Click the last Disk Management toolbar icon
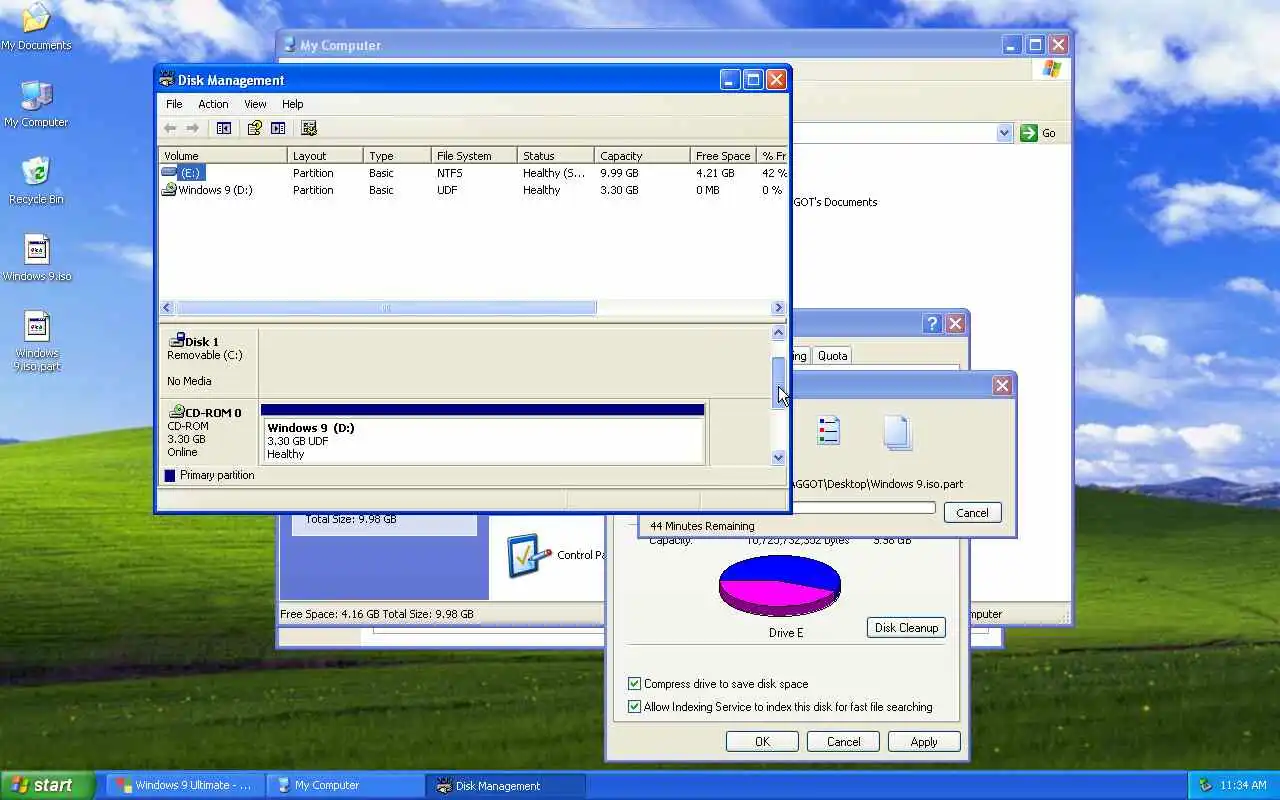The width and height of the screenshot is (1280, 800). point(309,128)
